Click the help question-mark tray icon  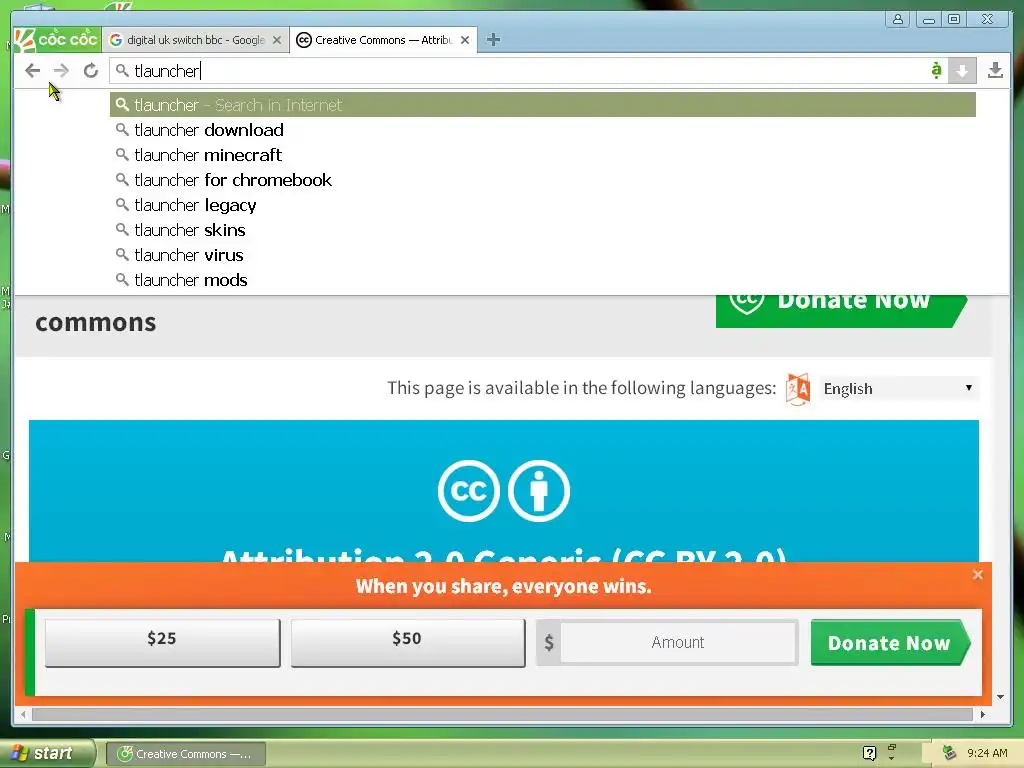point(869,753)
